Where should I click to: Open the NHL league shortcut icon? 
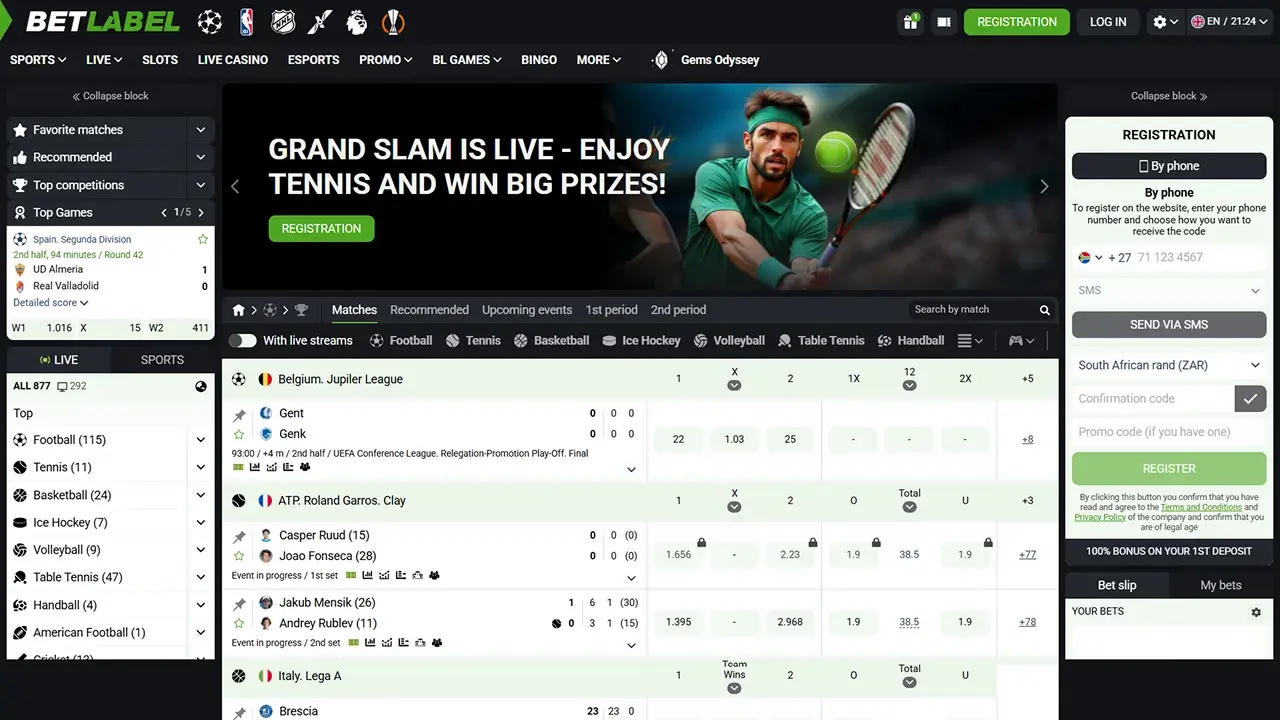(283, 21)
